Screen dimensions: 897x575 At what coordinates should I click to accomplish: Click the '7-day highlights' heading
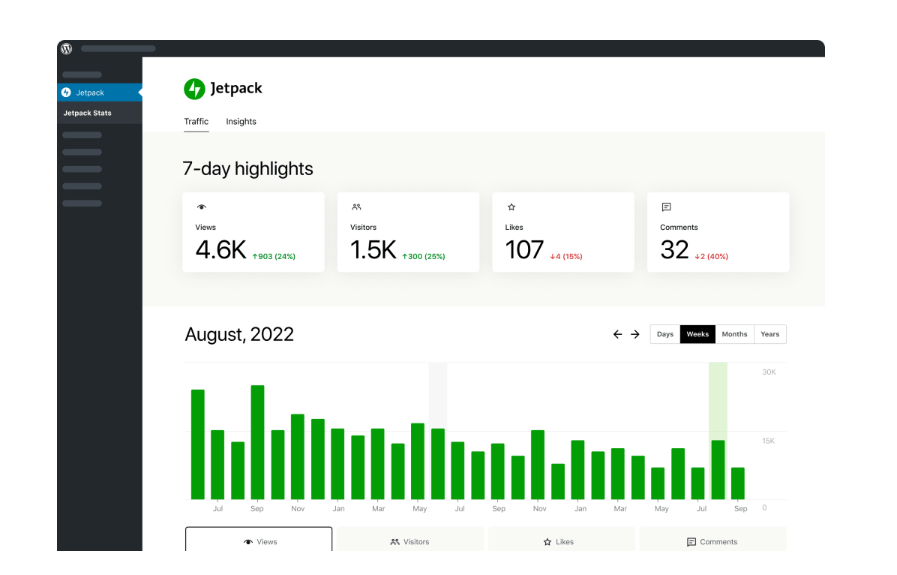coord(248,169)
